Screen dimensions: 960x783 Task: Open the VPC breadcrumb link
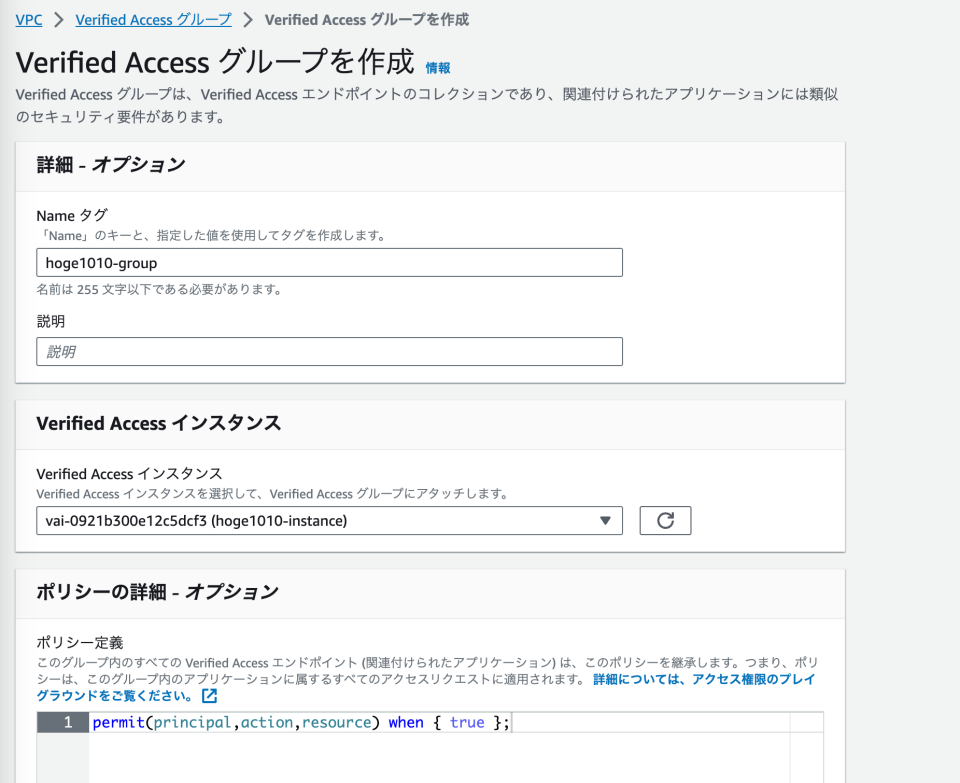coord(29,20)
